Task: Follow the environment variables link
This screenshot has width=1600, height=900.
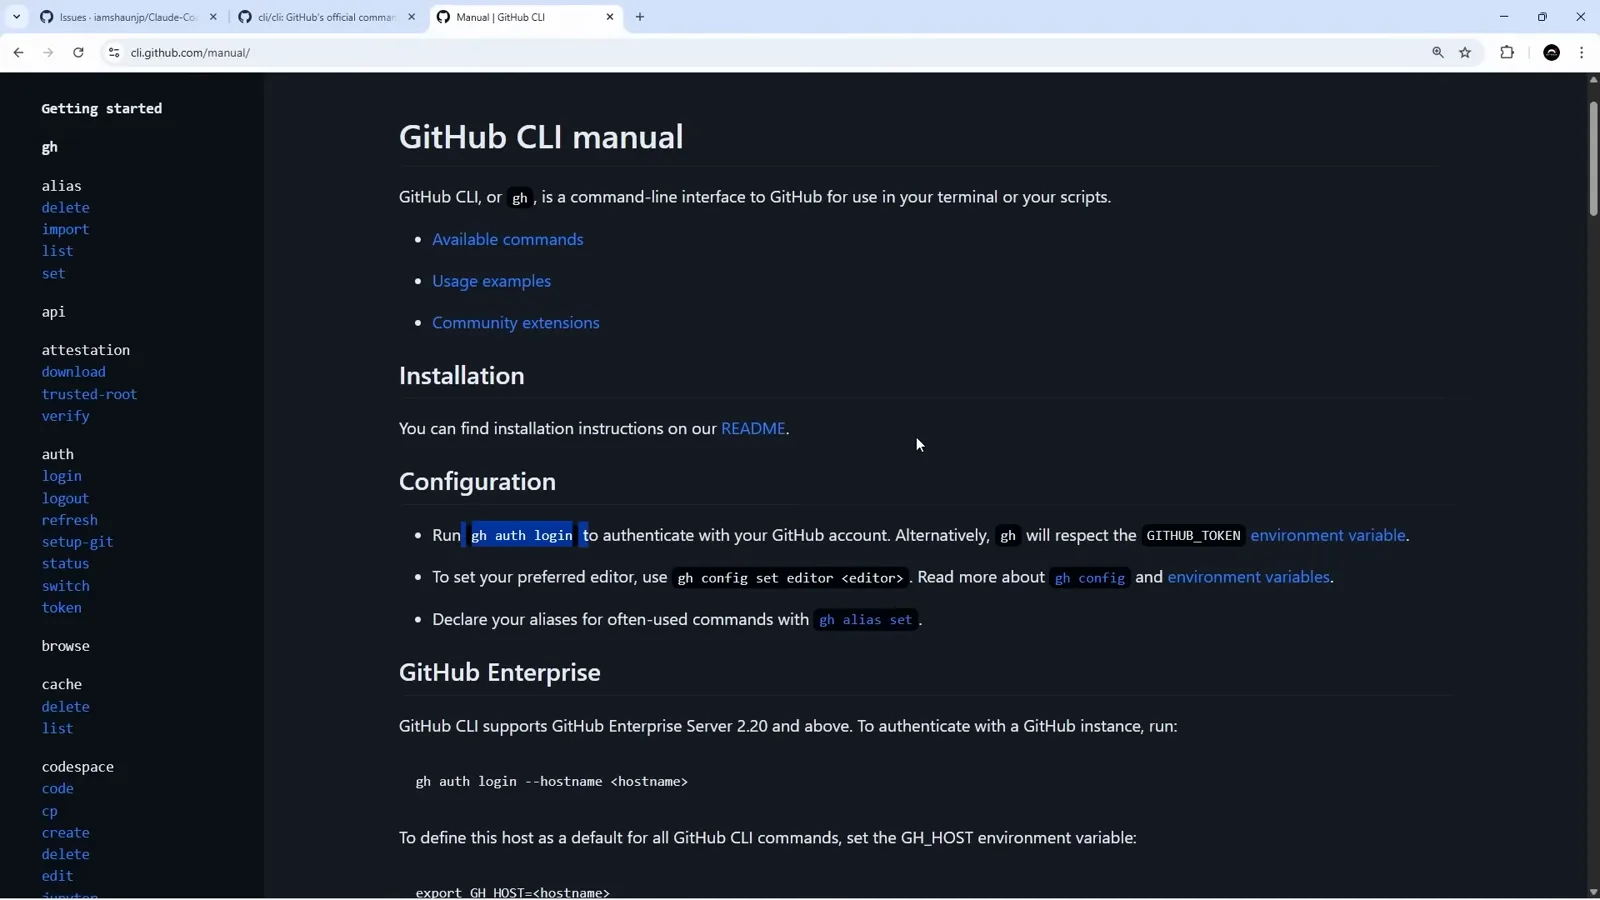Action: point(1249,577)
